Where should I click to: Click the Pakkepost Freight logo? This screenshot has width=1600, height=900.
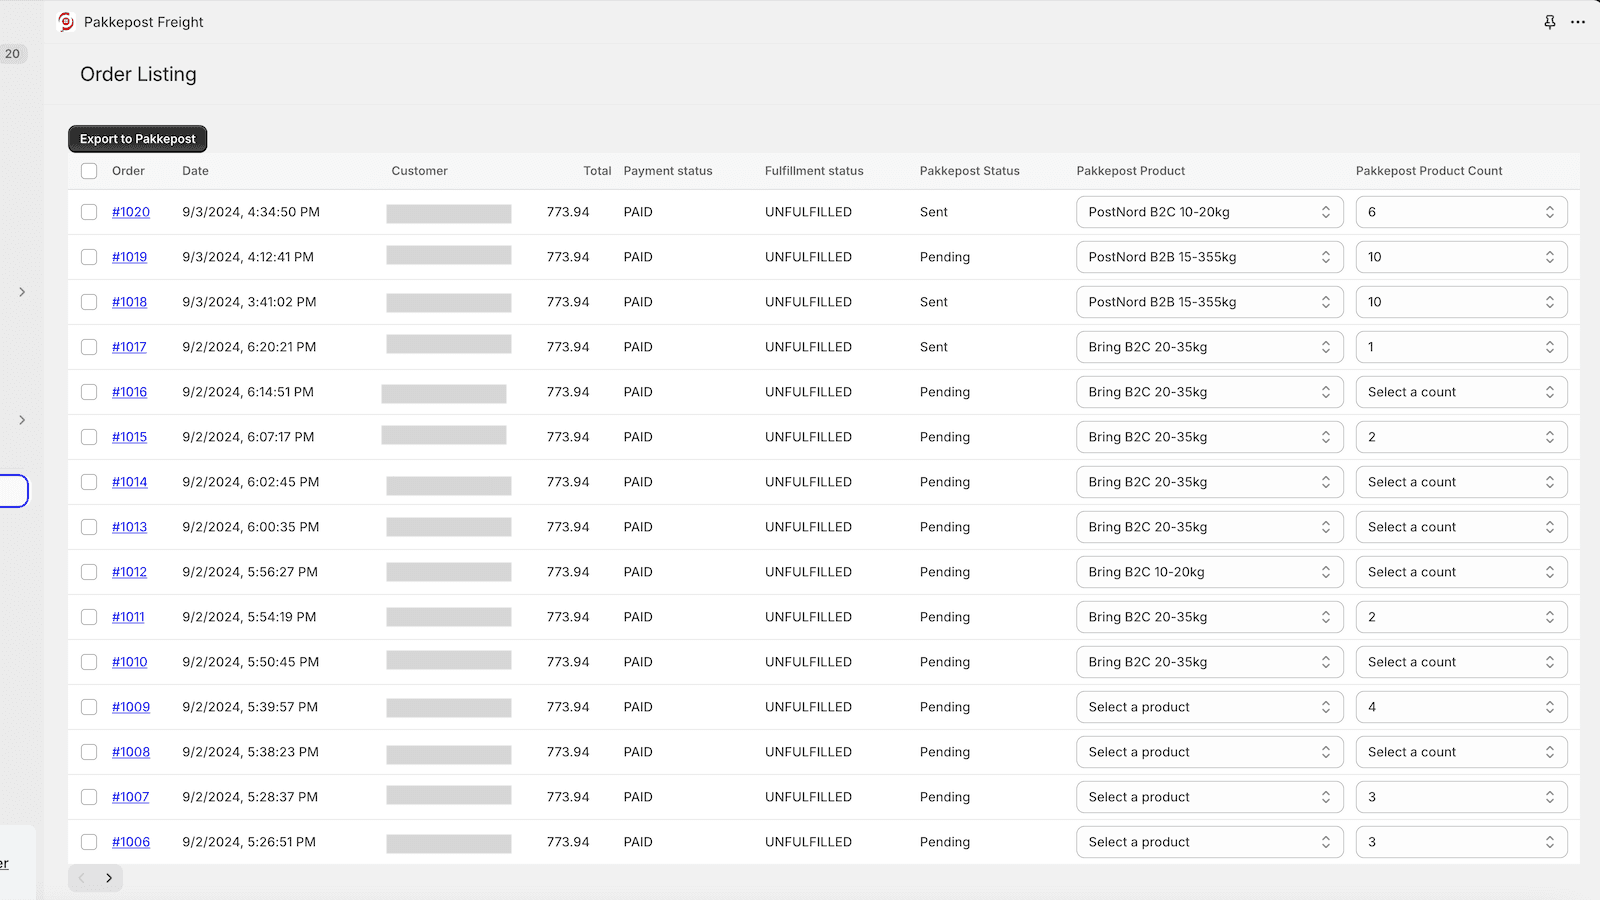pos(66,21)
